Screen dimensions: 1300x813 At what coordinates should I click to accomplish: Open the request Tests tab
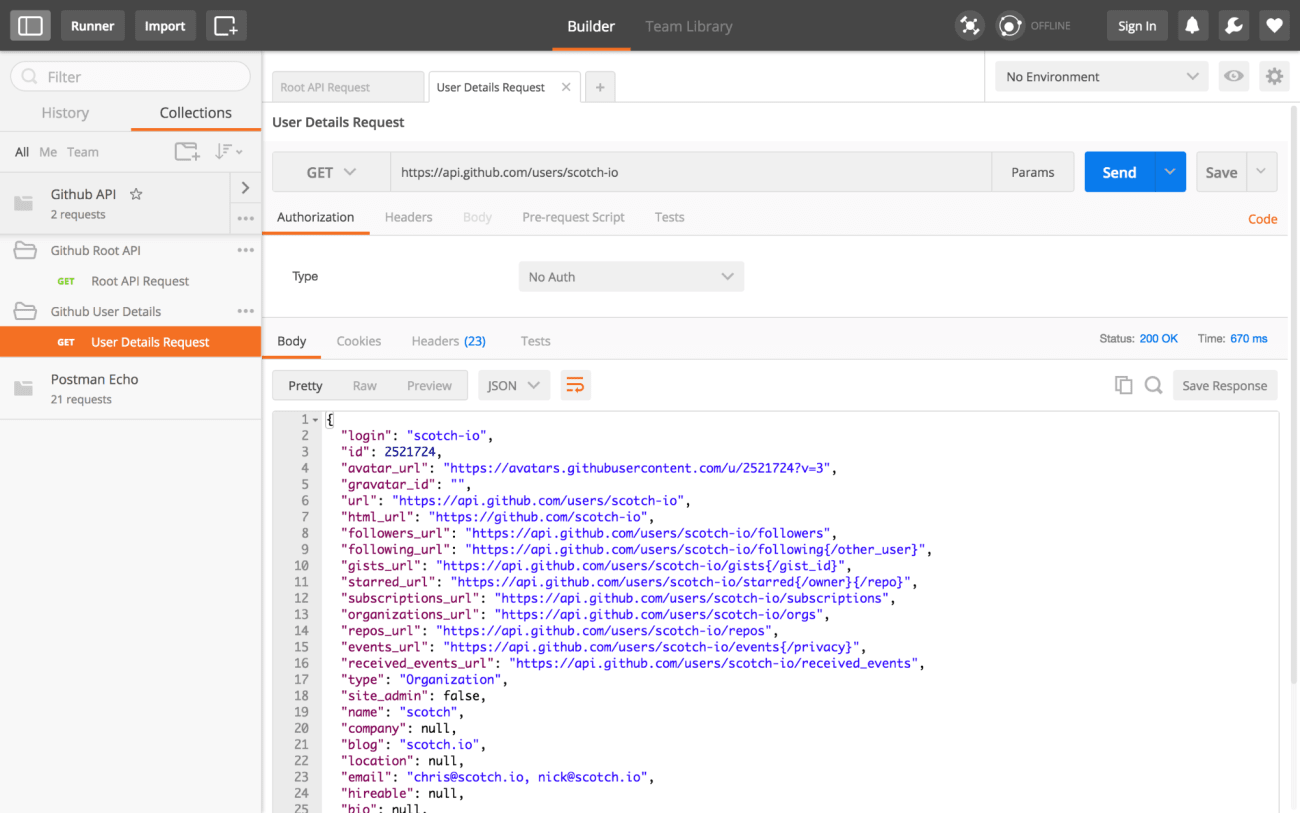[x=669, y=217]
